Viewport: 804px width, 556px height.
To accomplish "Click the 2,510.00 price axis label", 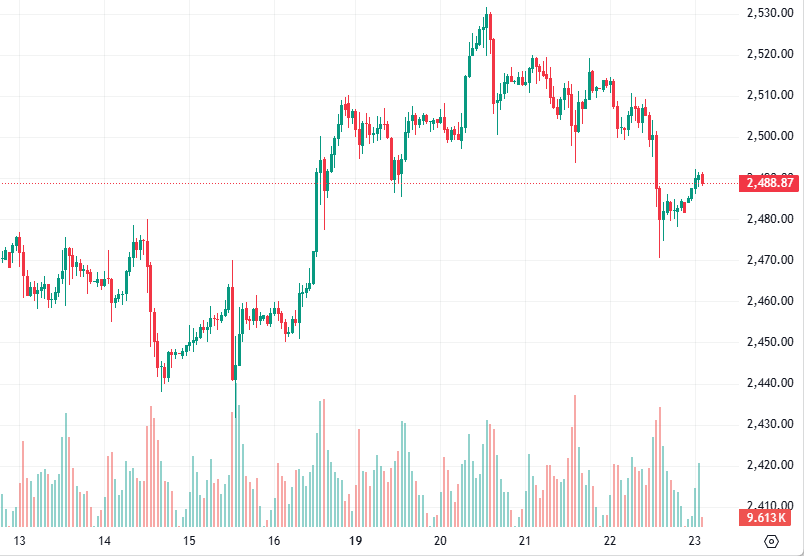I will click(770, 95).
